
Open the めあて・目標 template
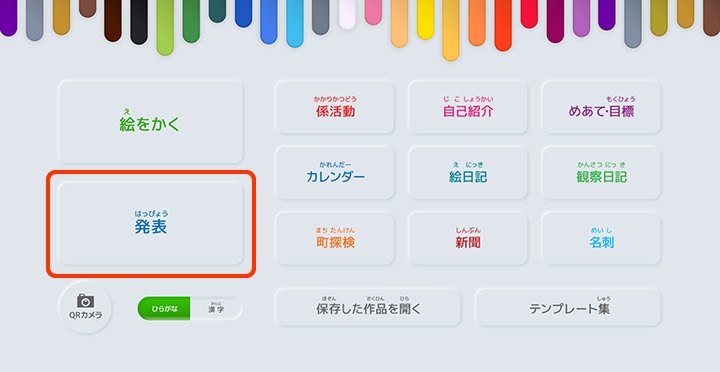tap(601, 107)
